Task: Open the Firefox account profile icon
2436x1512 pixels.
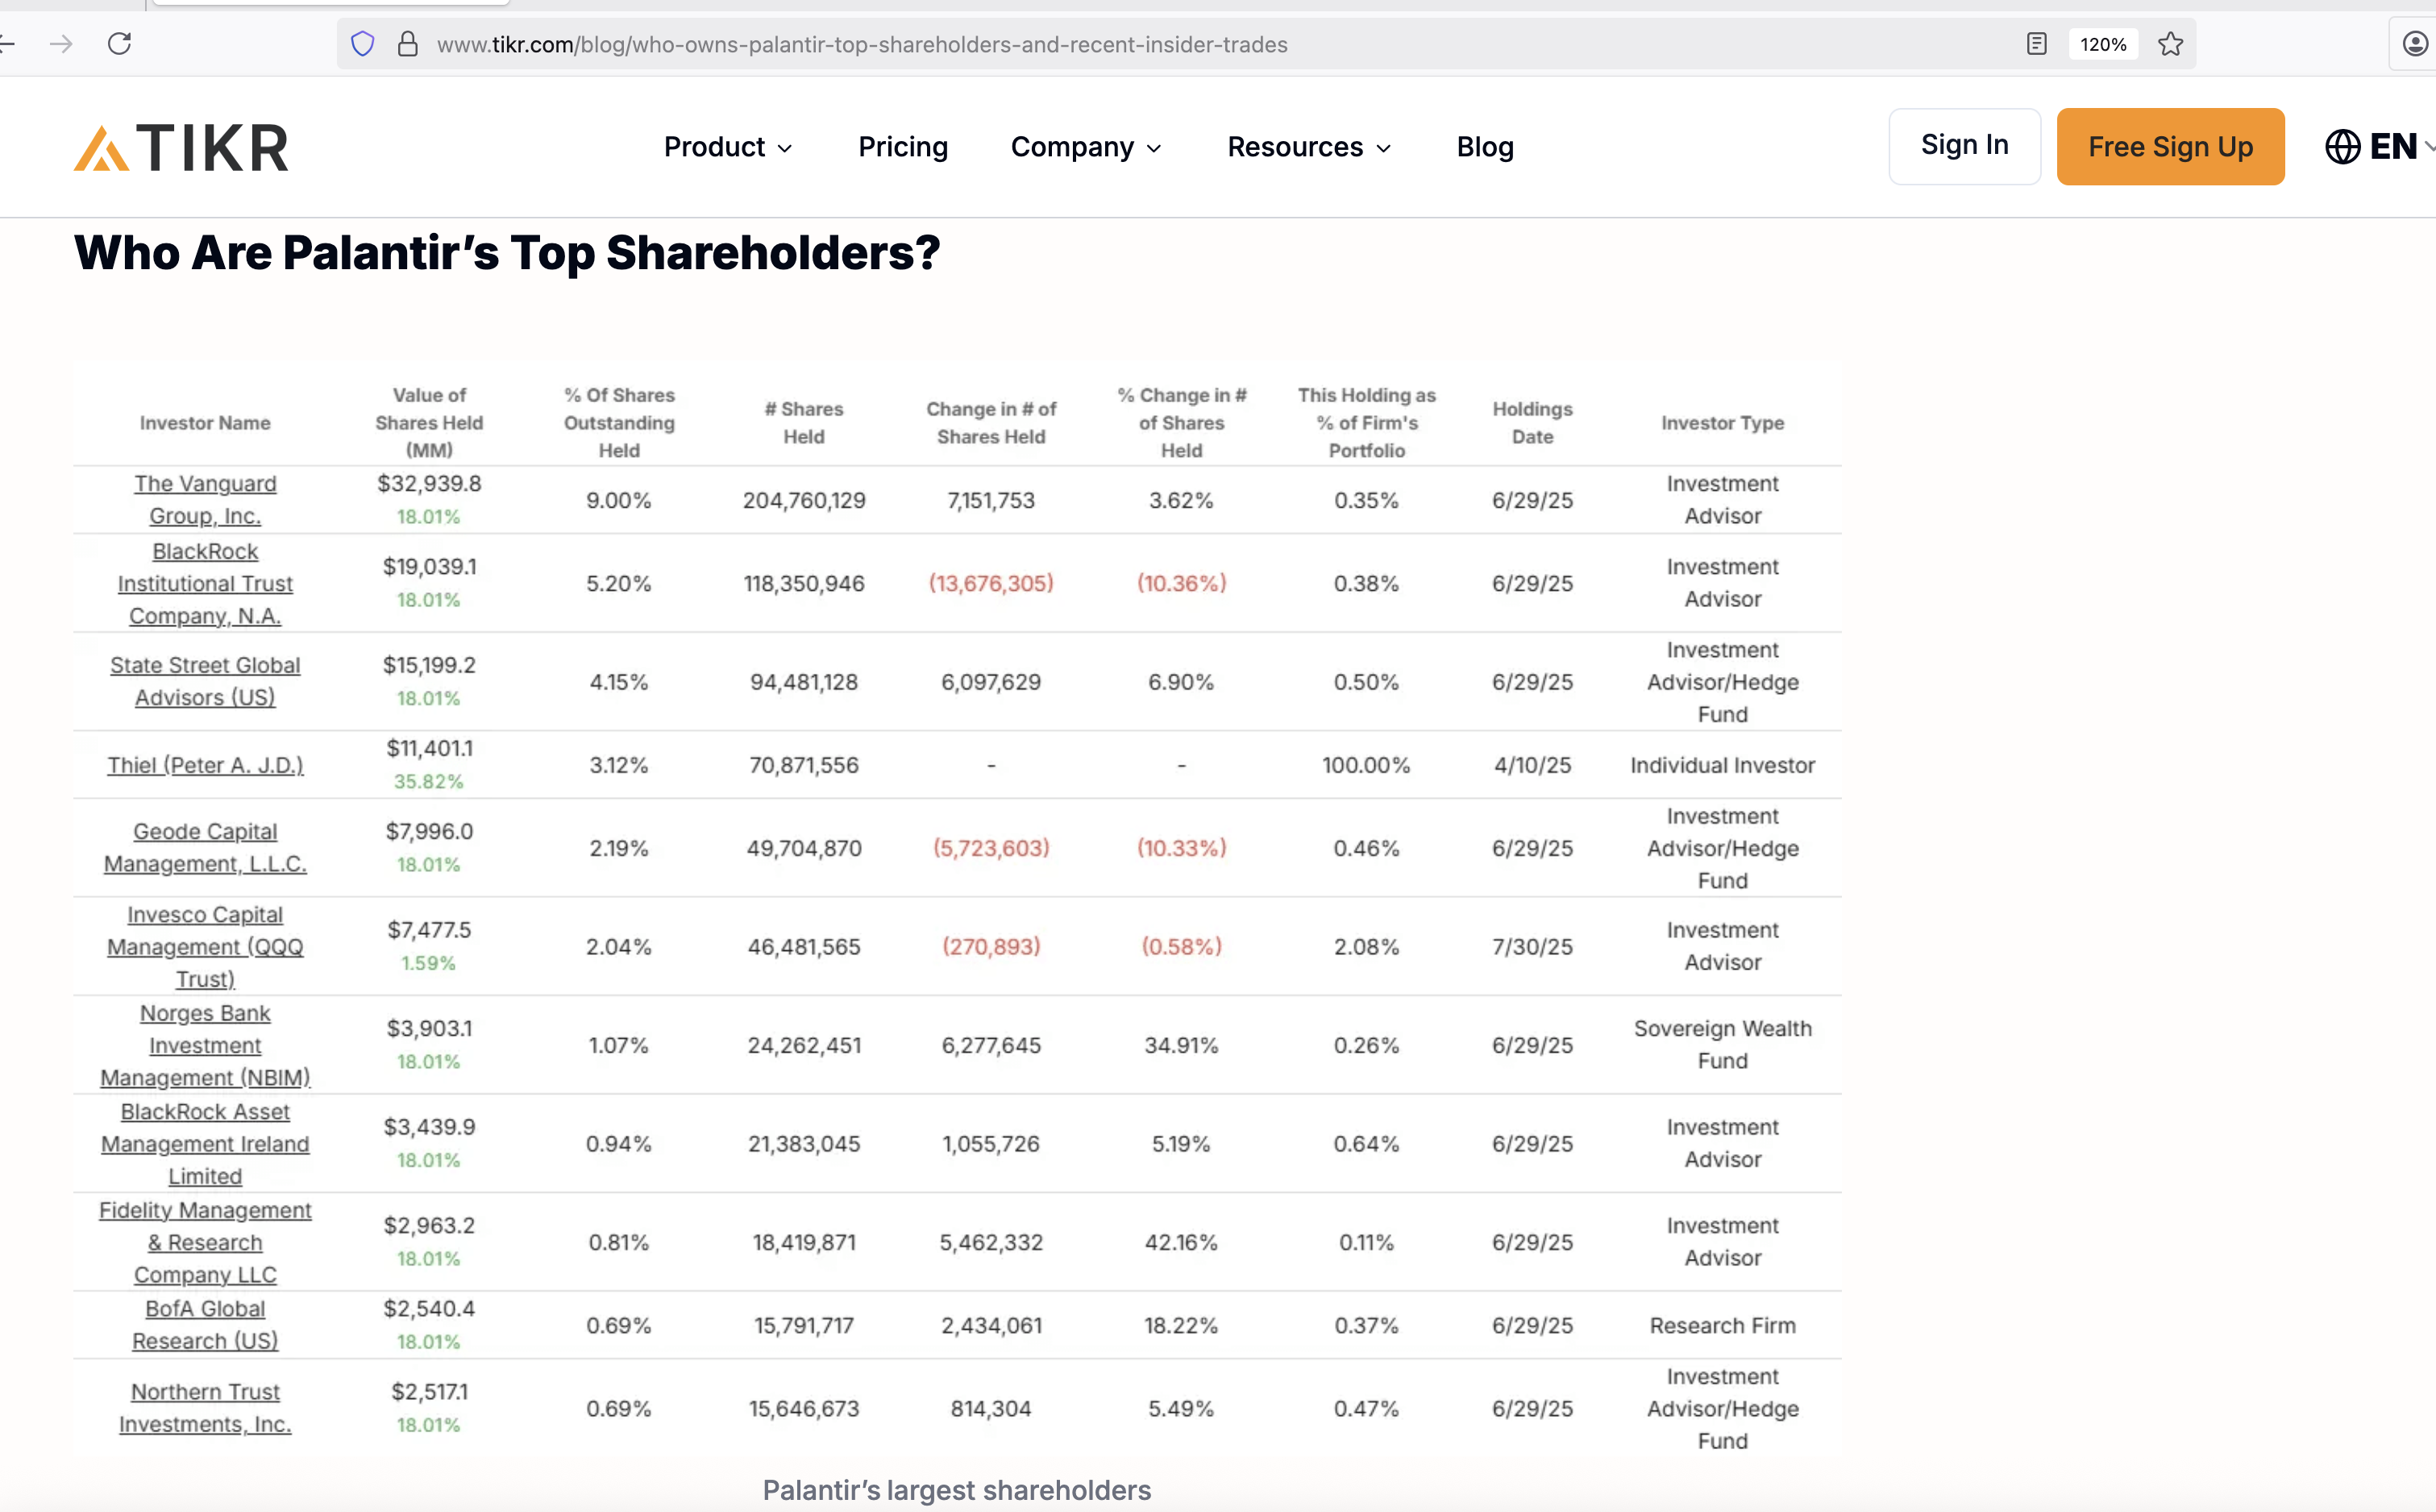Action: pyautogui.click(x=2414, y=44)
